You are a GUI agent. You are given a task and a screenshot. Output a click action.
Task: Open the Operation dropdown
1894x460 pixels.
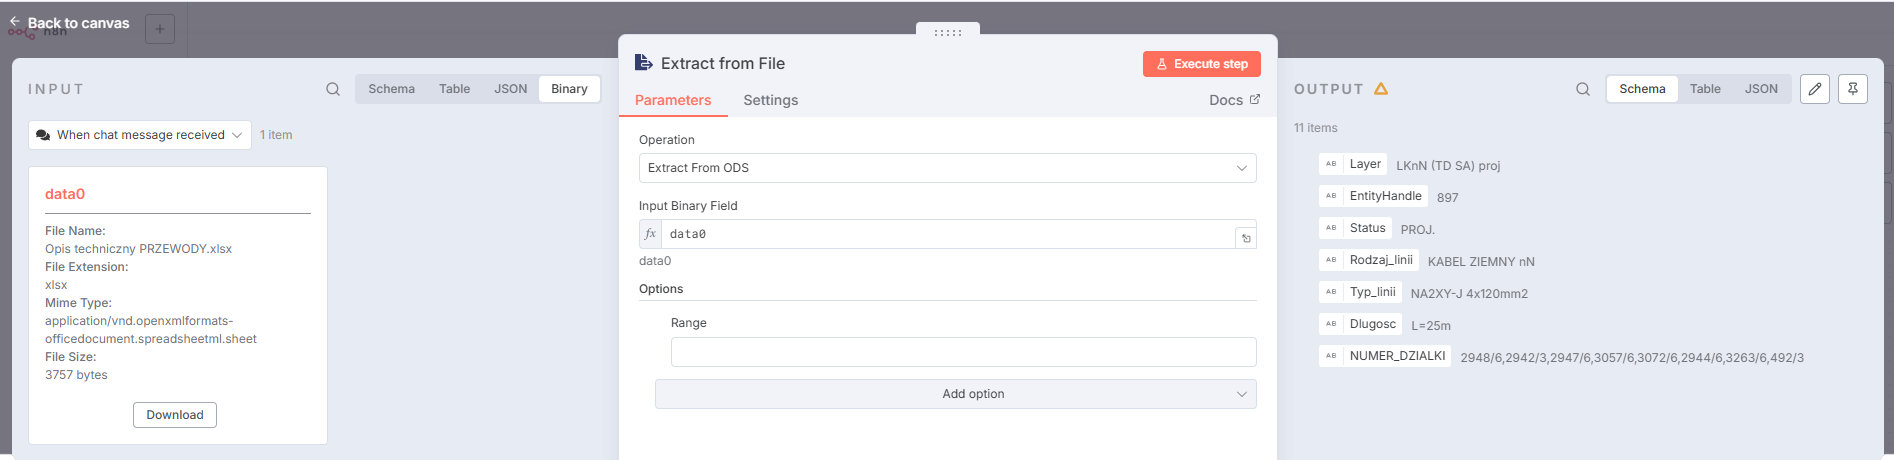[x=947, y=168]
